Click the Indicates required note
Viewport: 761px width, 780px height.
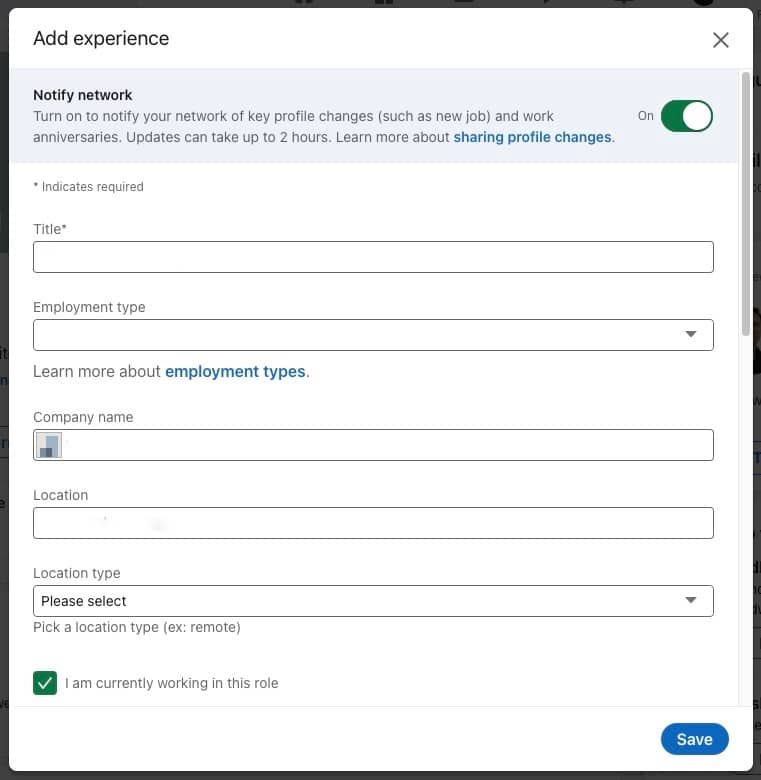pos(89,187)
